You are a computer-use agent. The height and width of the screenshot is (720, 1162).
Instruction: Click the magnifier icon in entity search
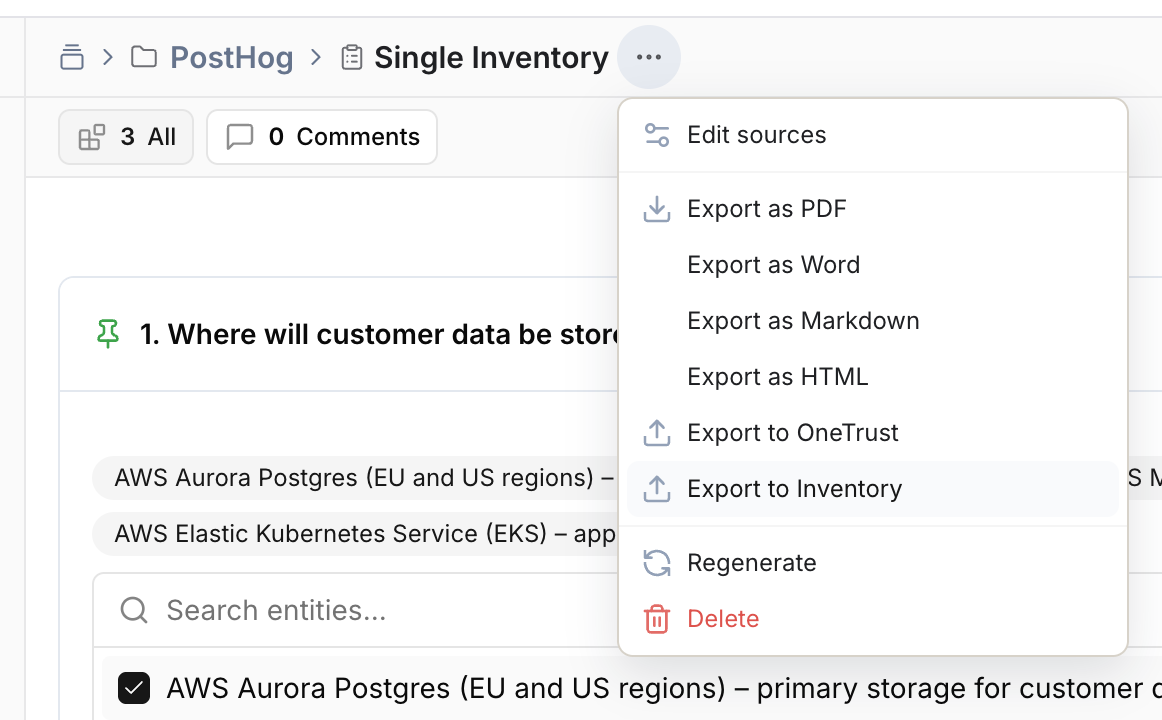click(x=134, y=610)
